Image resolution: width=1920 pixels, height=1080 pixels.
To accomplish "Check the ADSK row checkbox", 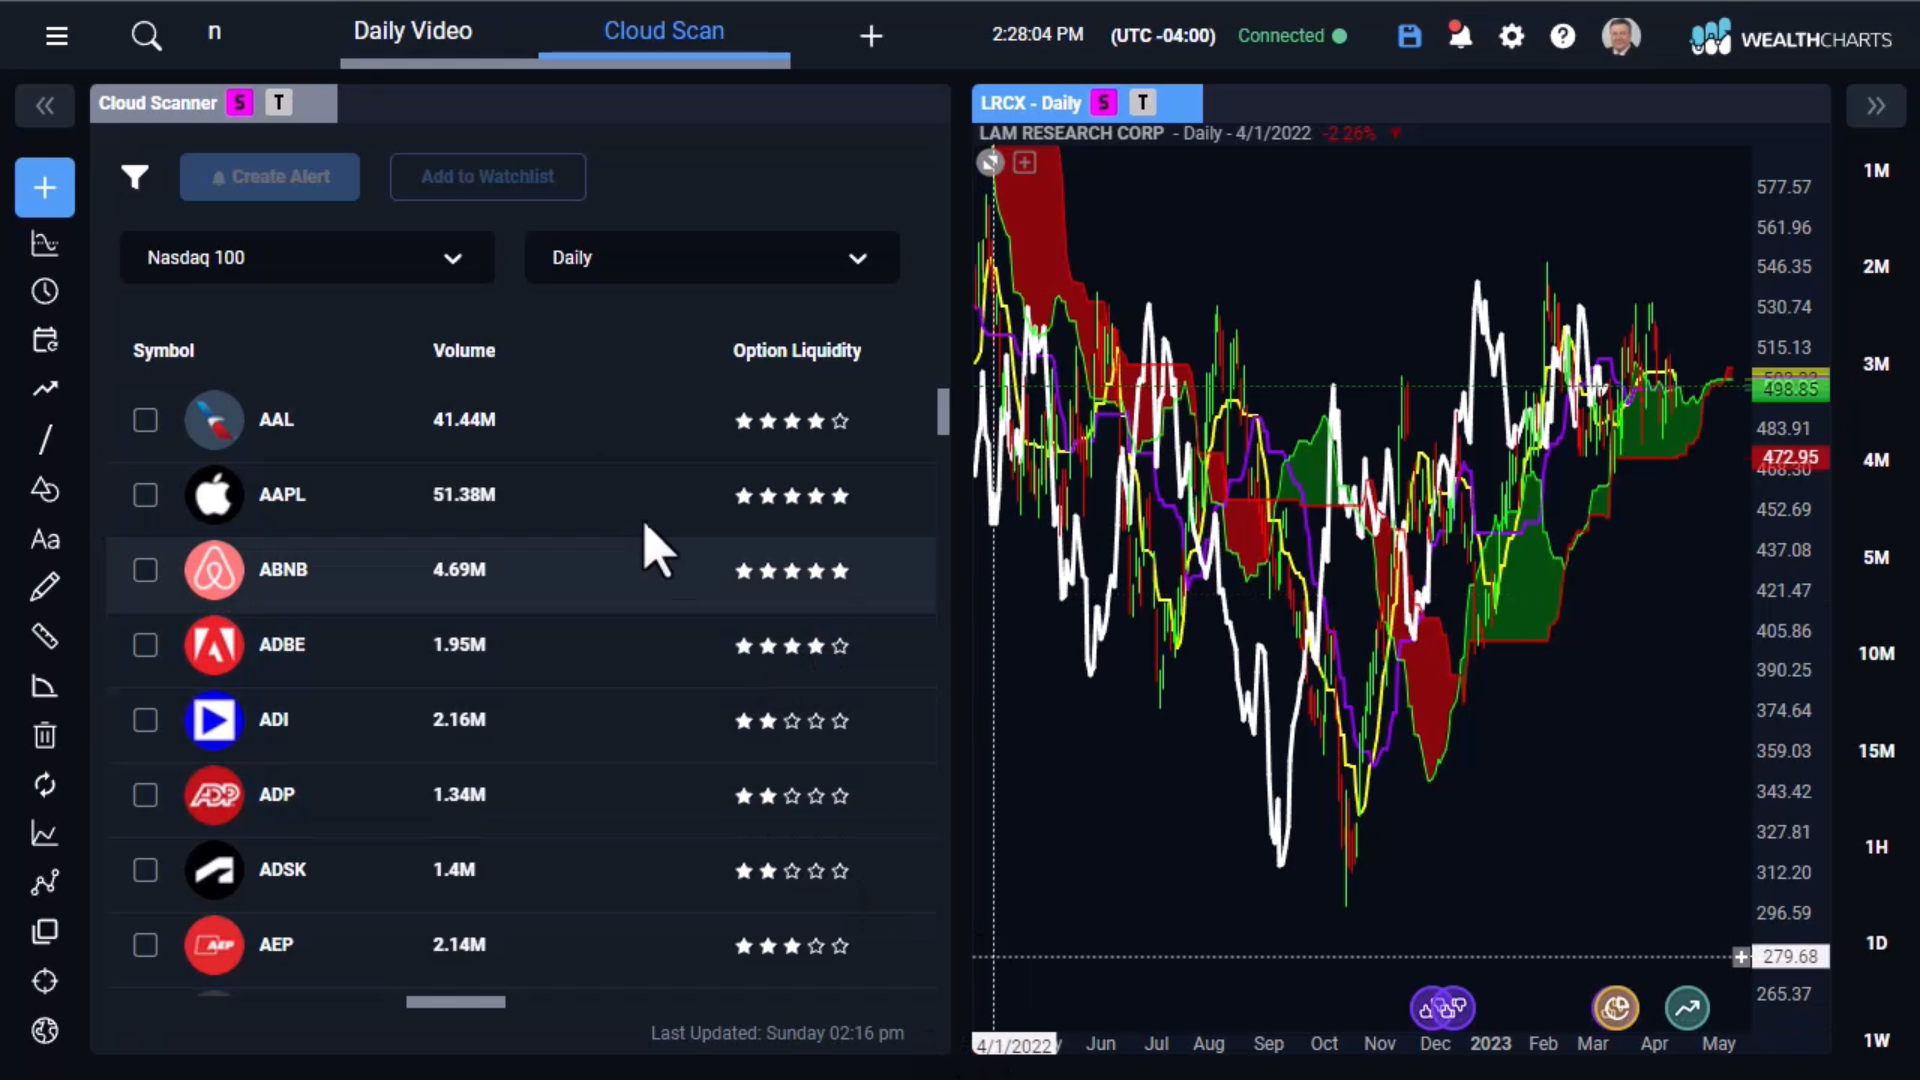I will [x=145, y=870].
